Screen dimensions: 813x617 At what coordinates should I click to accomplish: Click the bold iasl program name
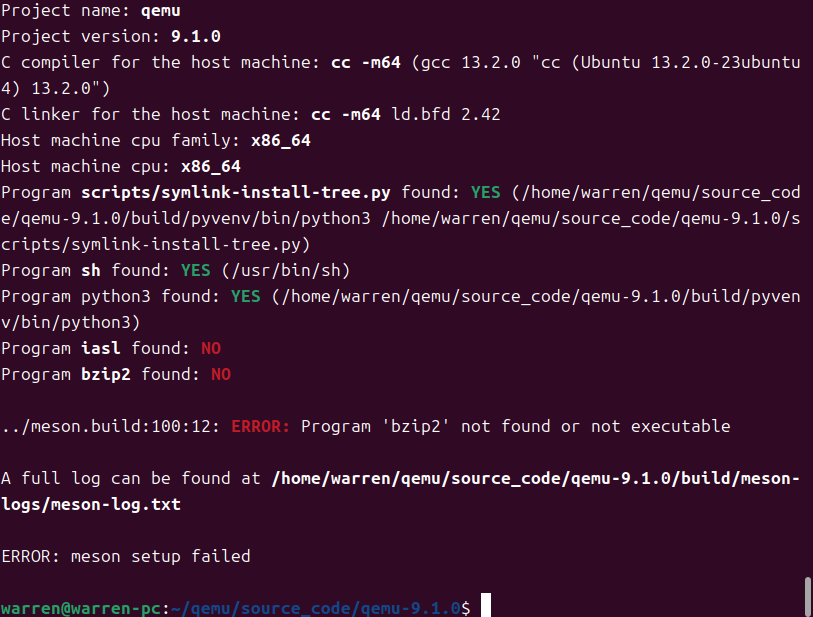101,348
